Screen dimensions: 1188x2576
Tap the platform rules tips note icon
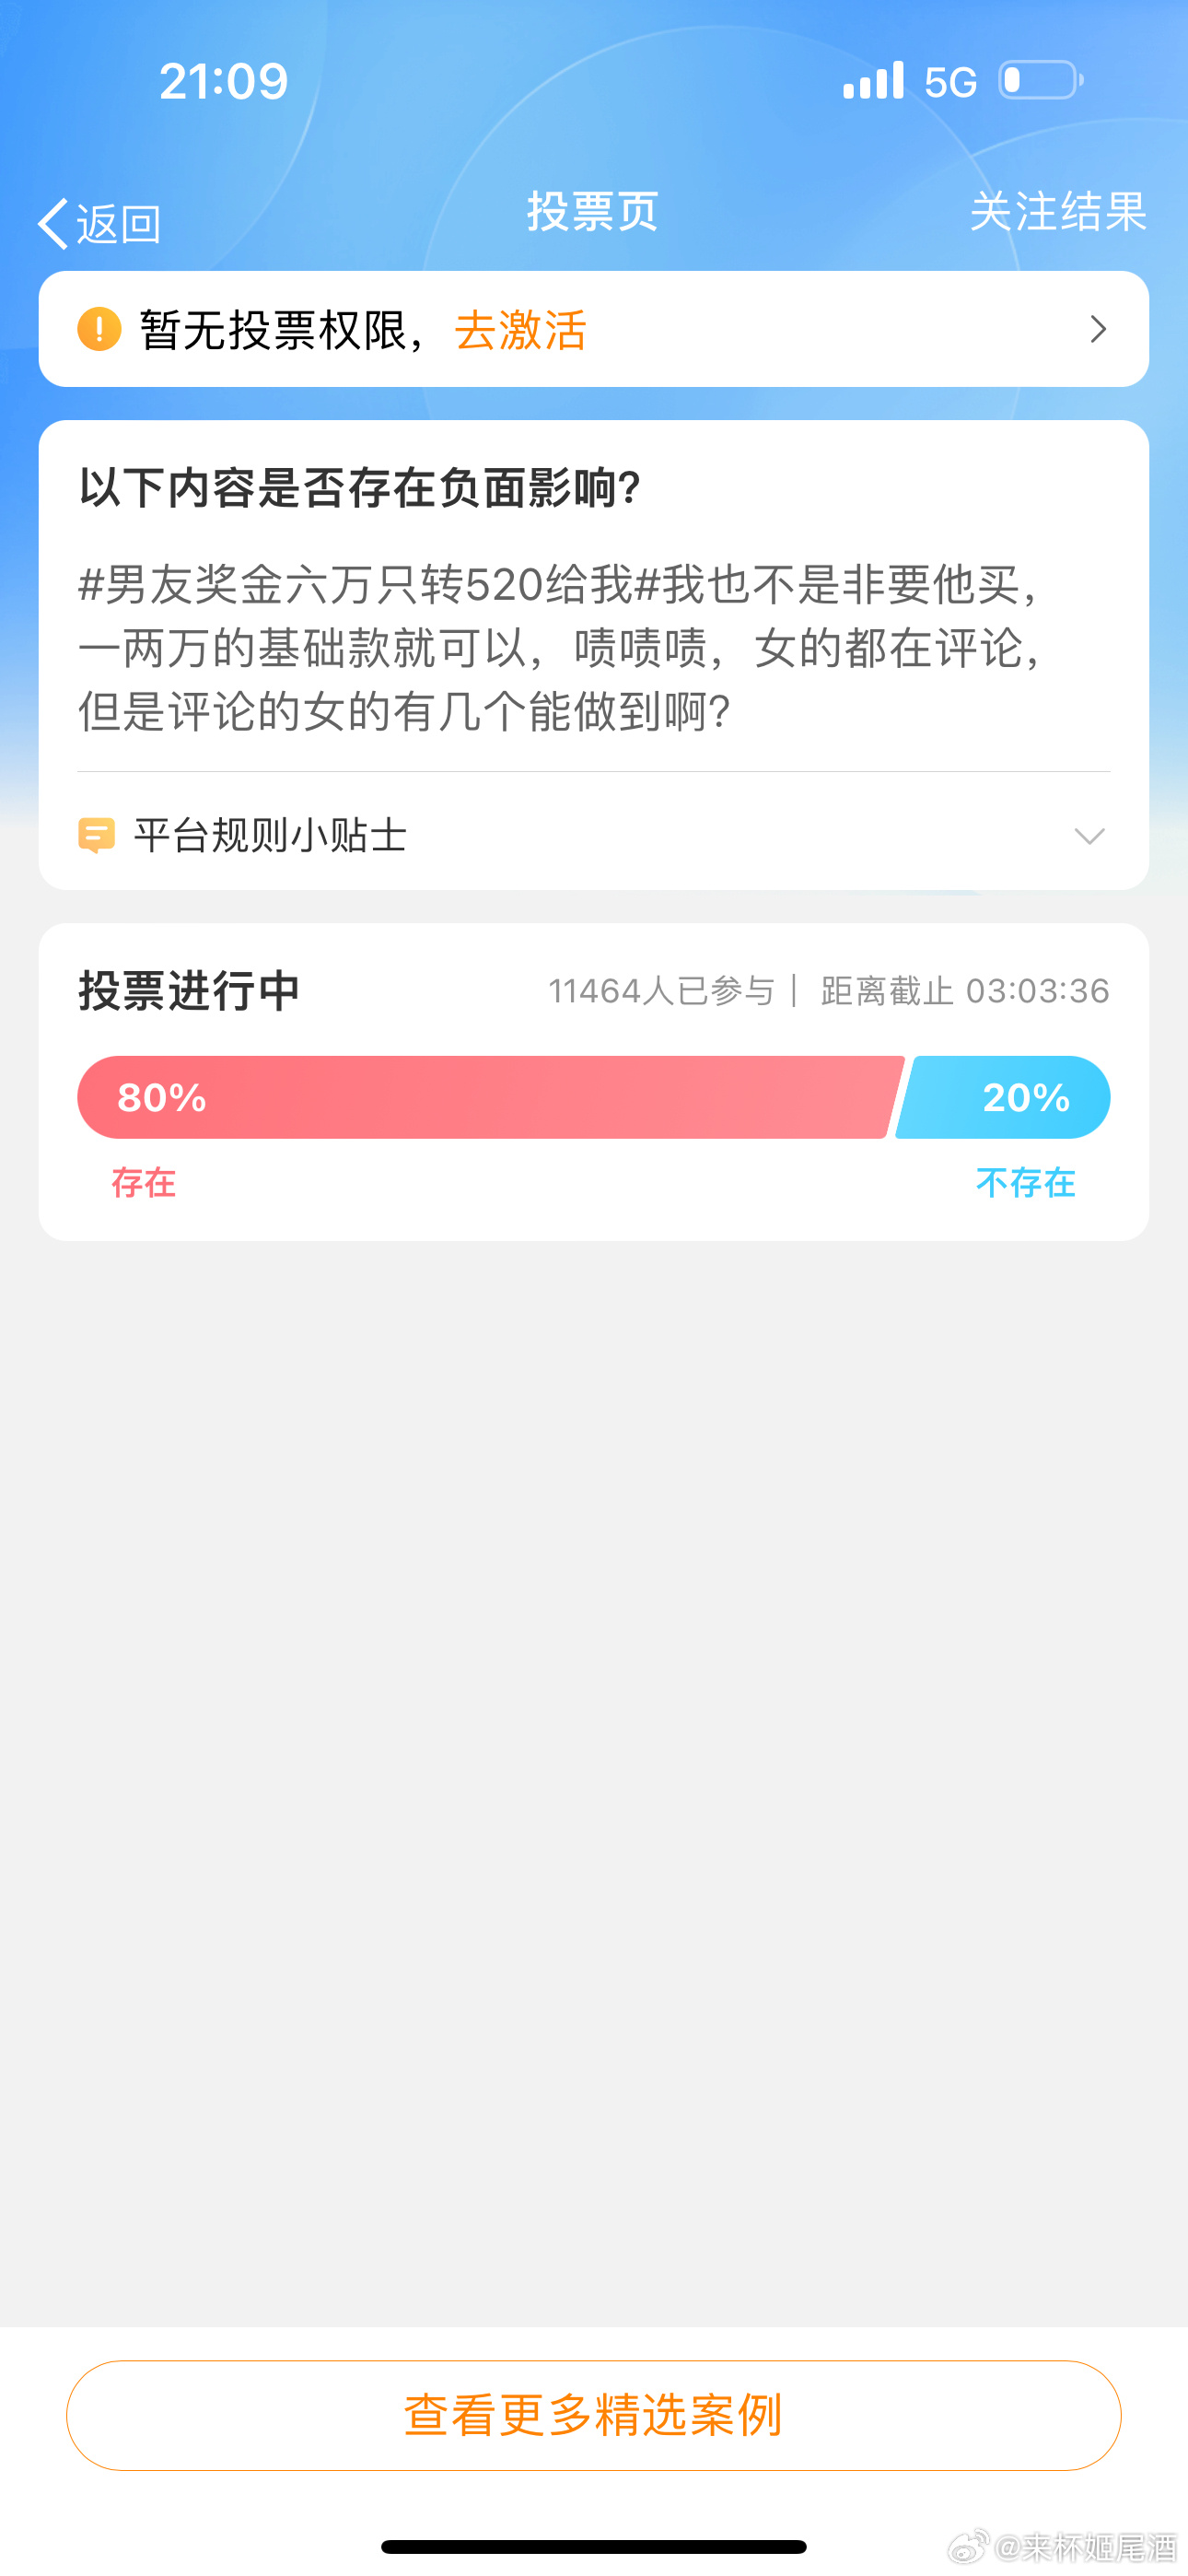tap(96, 835)
